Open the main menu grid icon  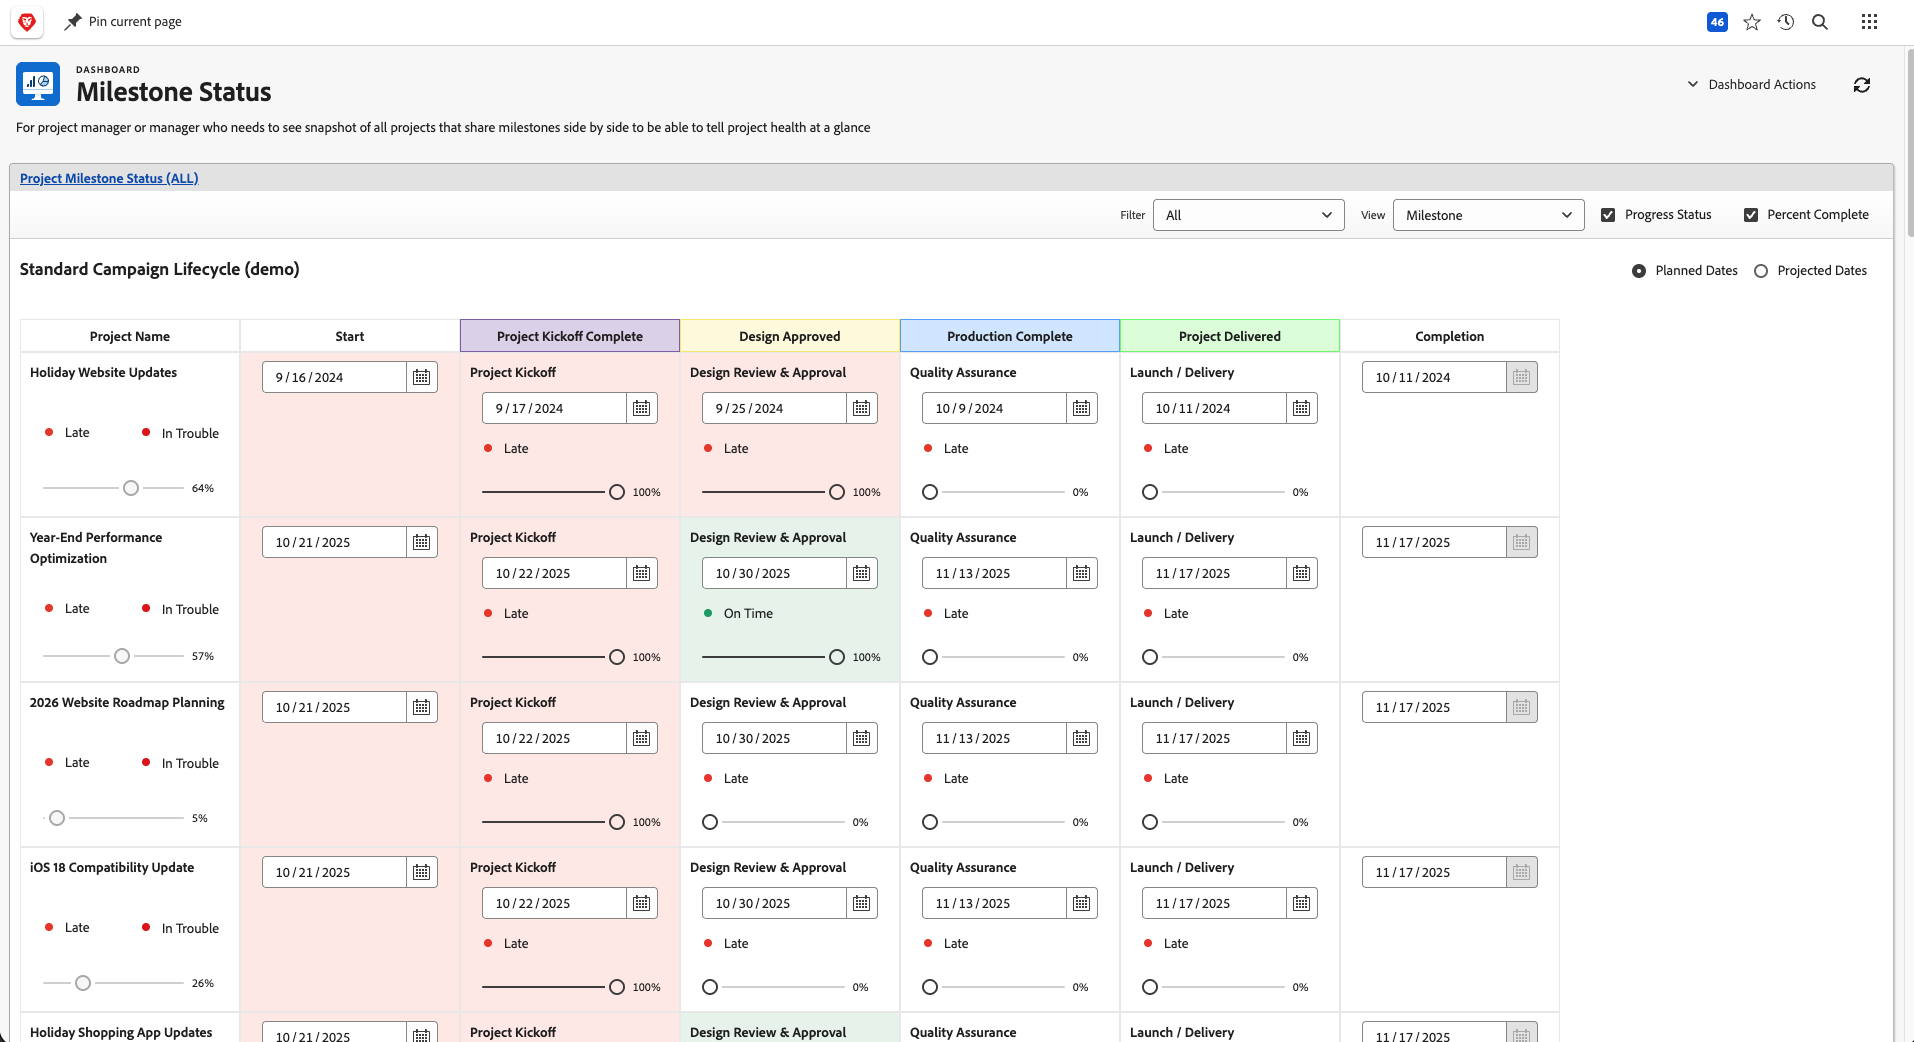point(1869,22)
